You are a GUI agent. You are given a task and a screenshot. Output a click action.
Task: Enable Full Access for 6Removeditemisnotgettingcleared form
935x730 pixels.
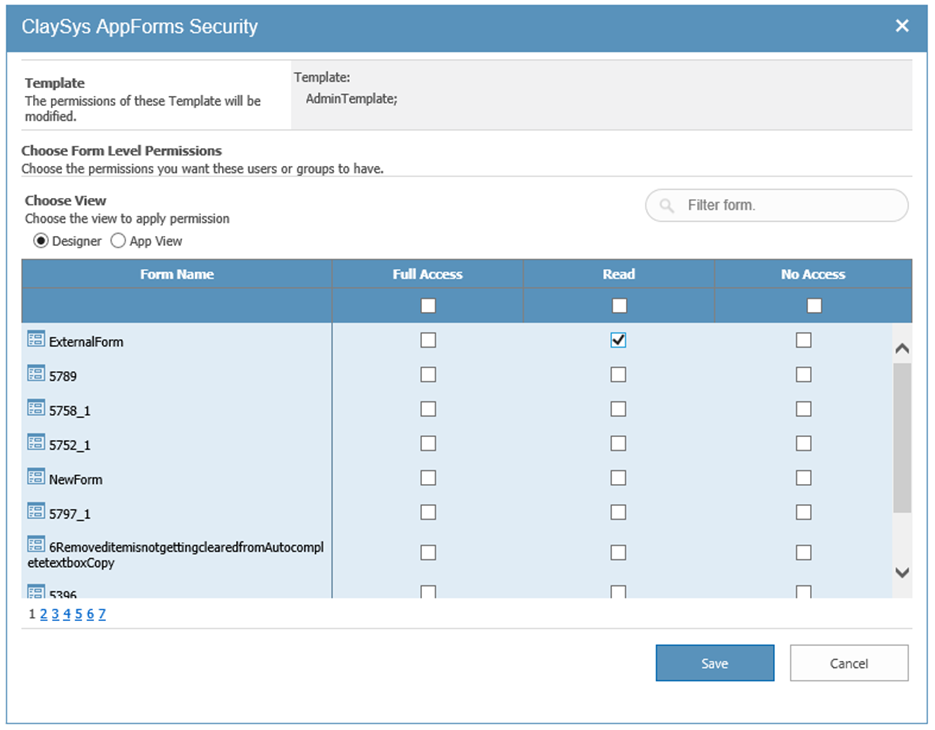pyautogui.click(x=428, y=552)
